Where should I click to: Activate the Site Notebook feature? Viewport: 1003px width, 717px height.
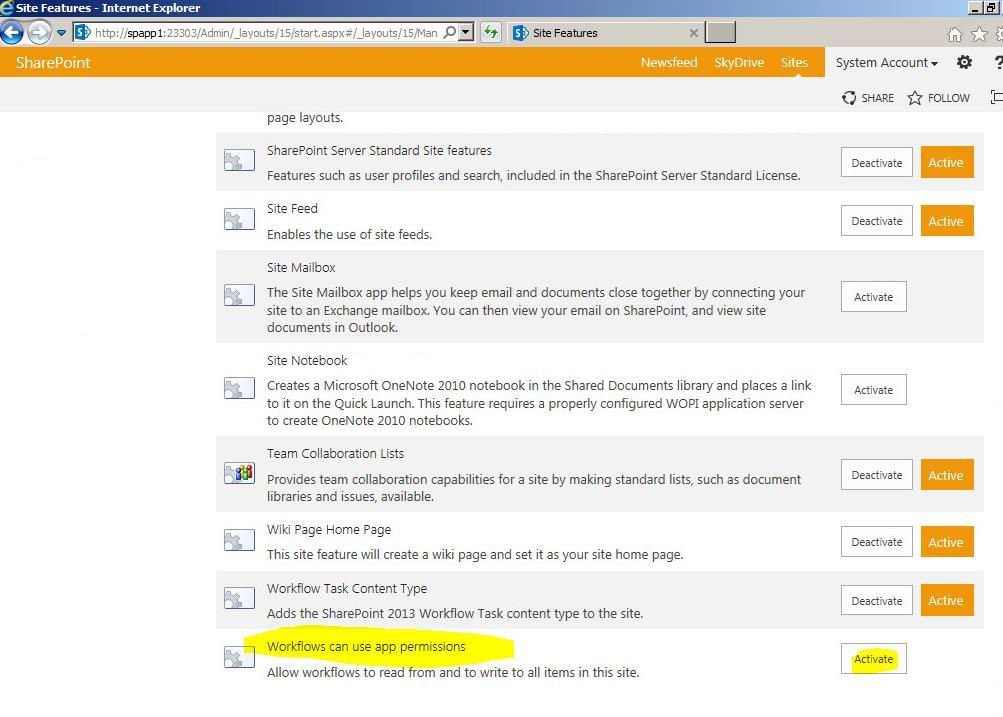[873, 390]
